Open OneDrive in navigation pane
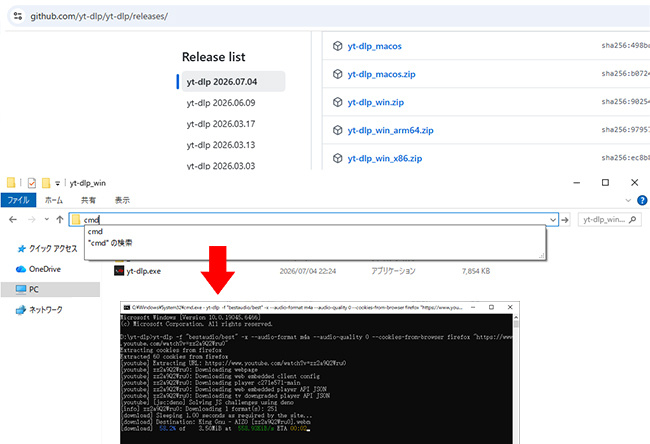The width and height of the screenshot is (650, 444). click(x=39, y=269)
